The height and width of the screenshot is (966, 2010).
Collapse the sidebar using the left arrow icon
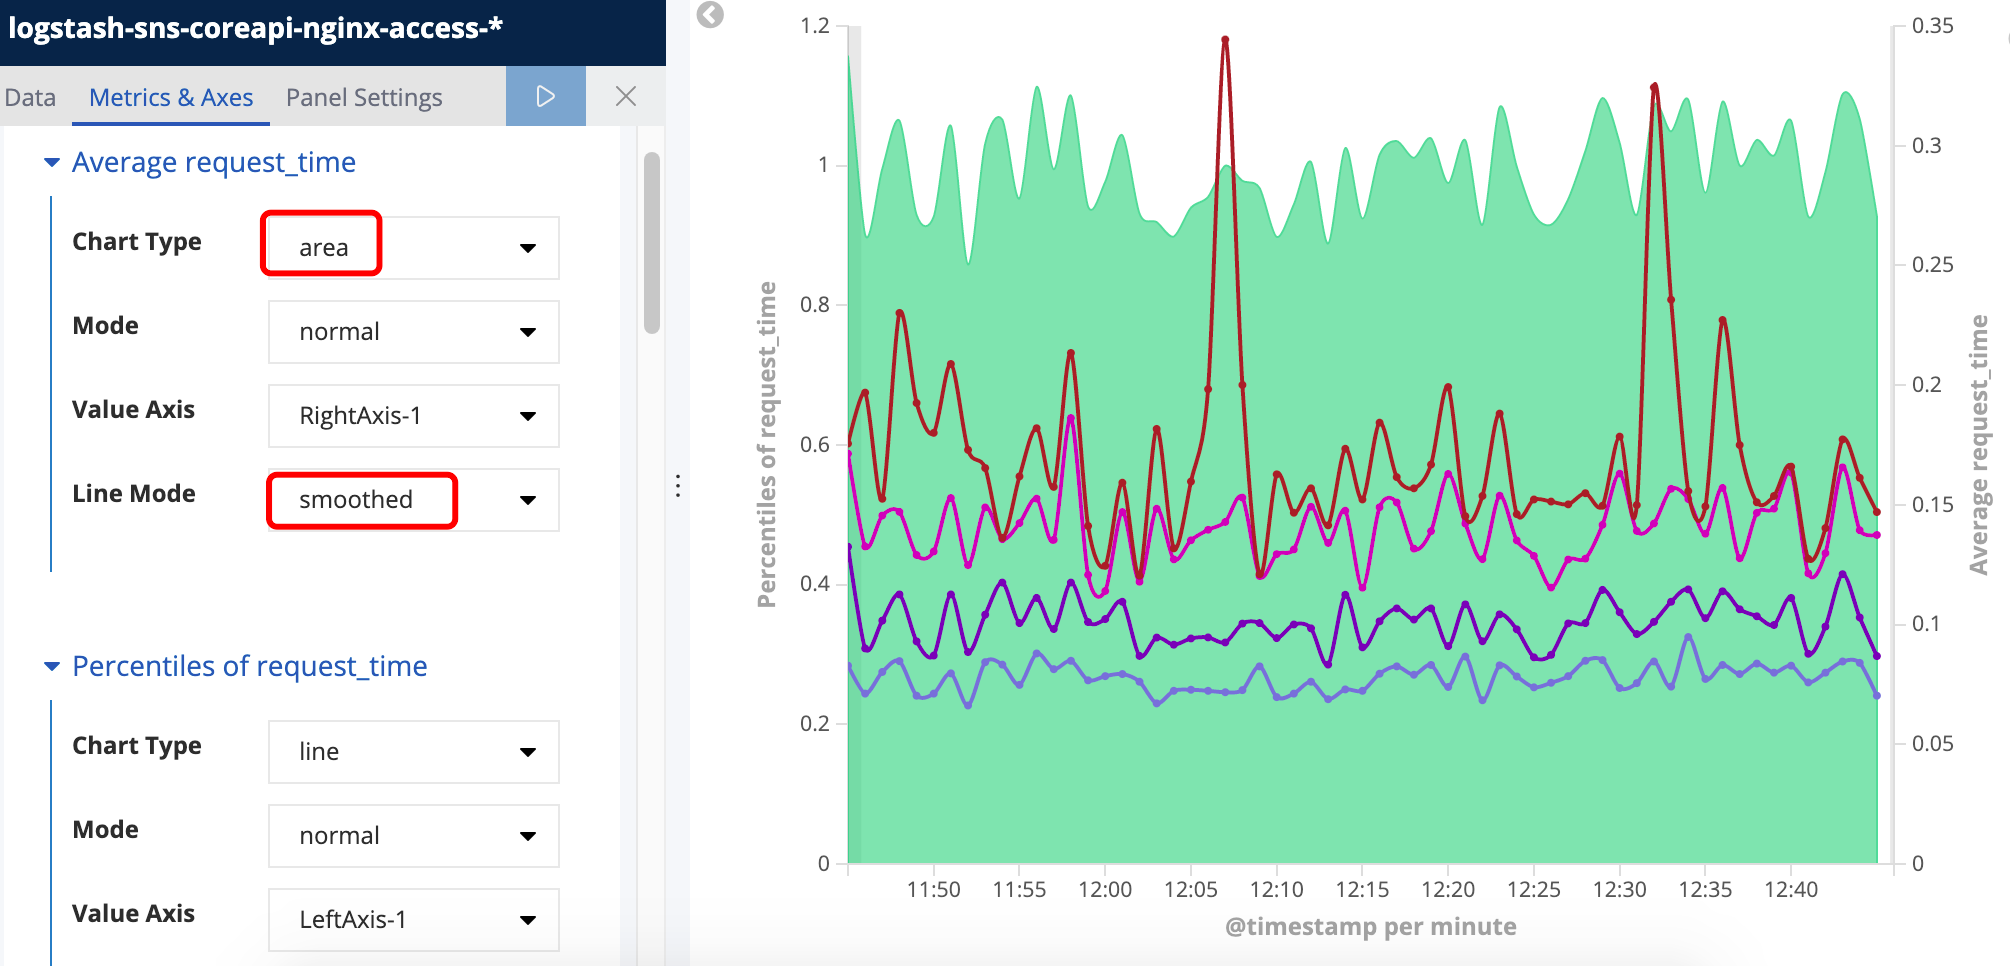point(710,14)
